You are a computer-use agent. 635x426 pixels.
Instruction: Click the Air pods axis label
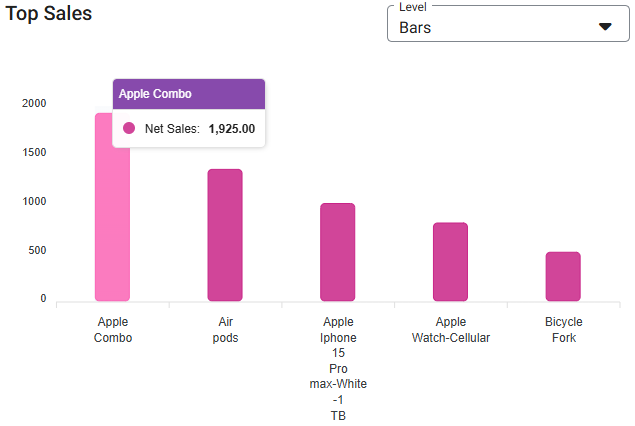(225, 330)
